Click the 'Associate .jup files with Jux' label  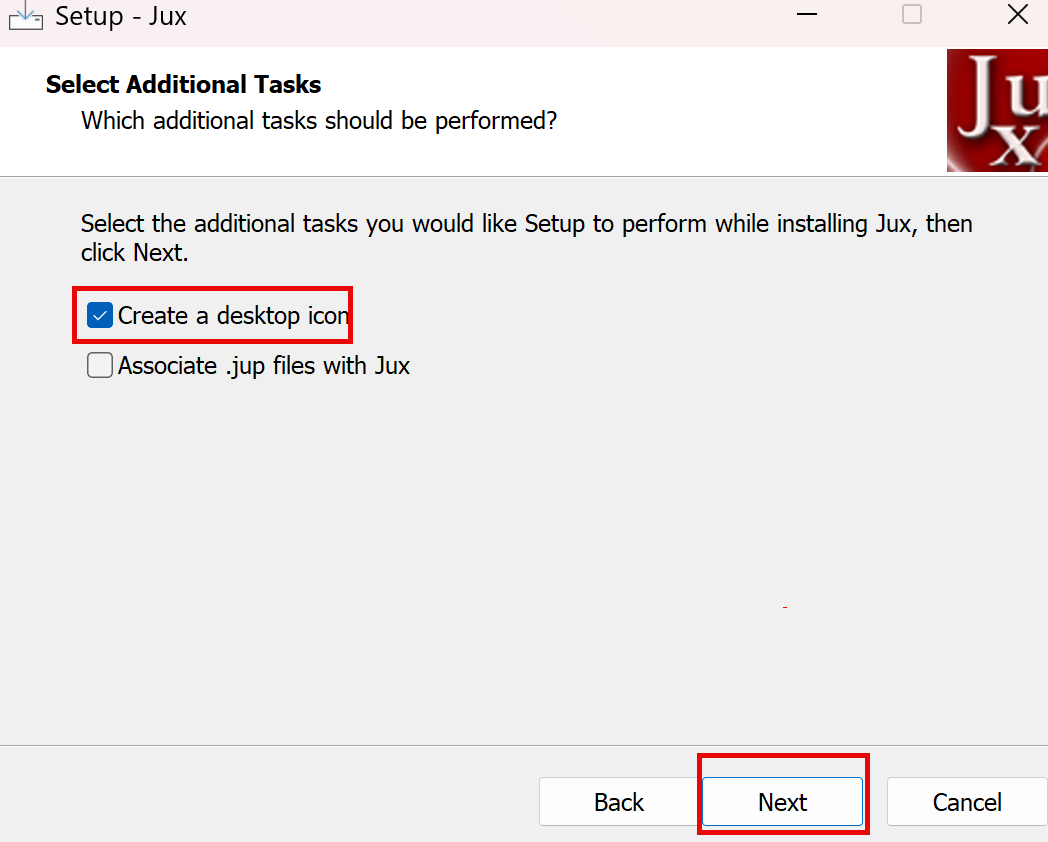[264, 366]
